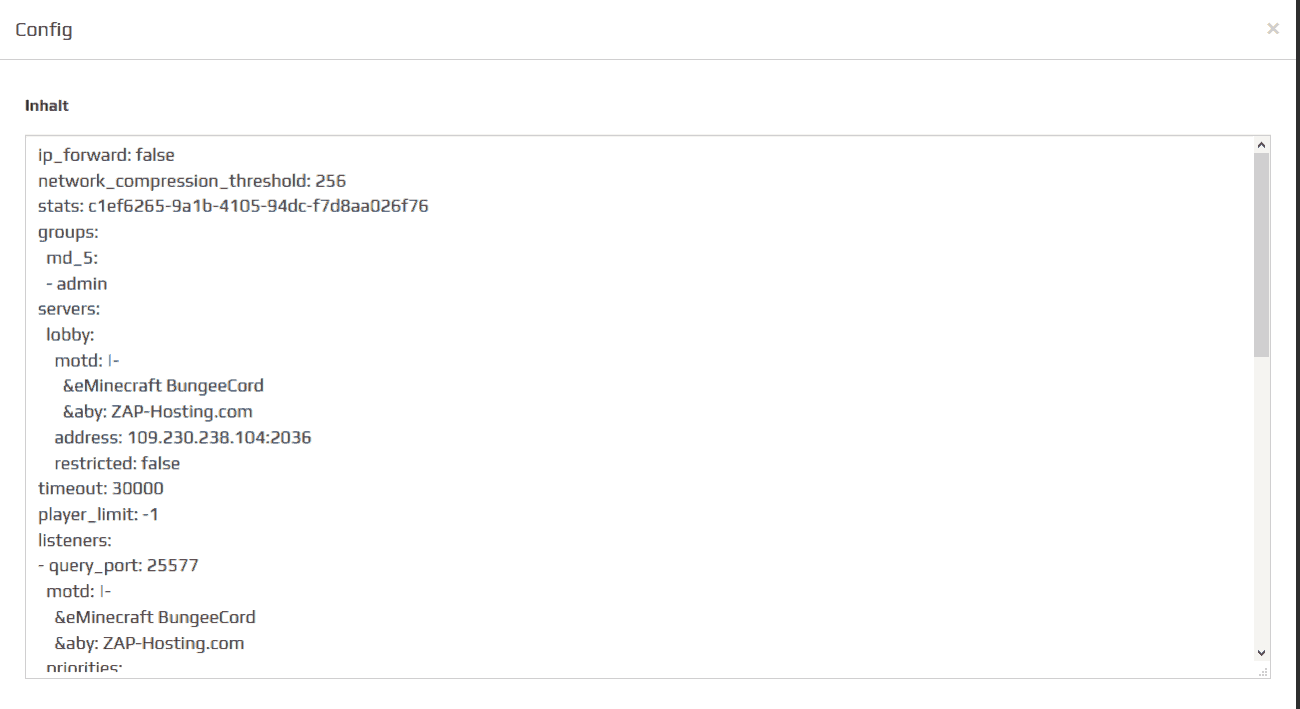Click the "- admin" entry line

[x=77, y=283]
